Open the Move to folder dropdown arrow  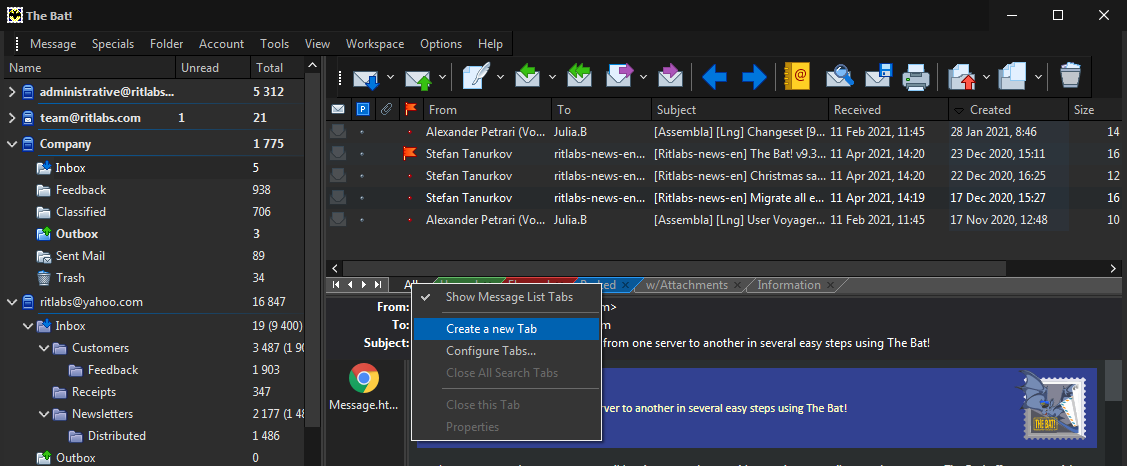(986, 77)
